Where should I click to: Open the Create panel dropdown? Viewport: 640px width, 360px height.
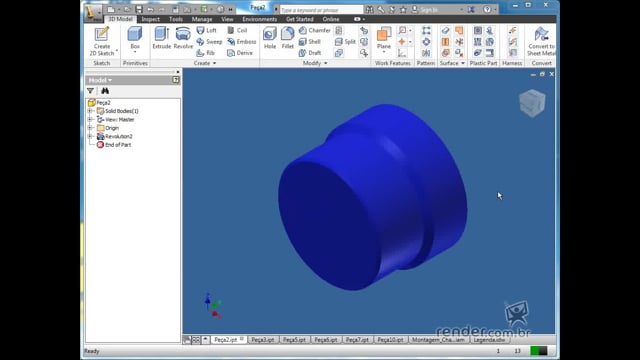click(205, 63)
